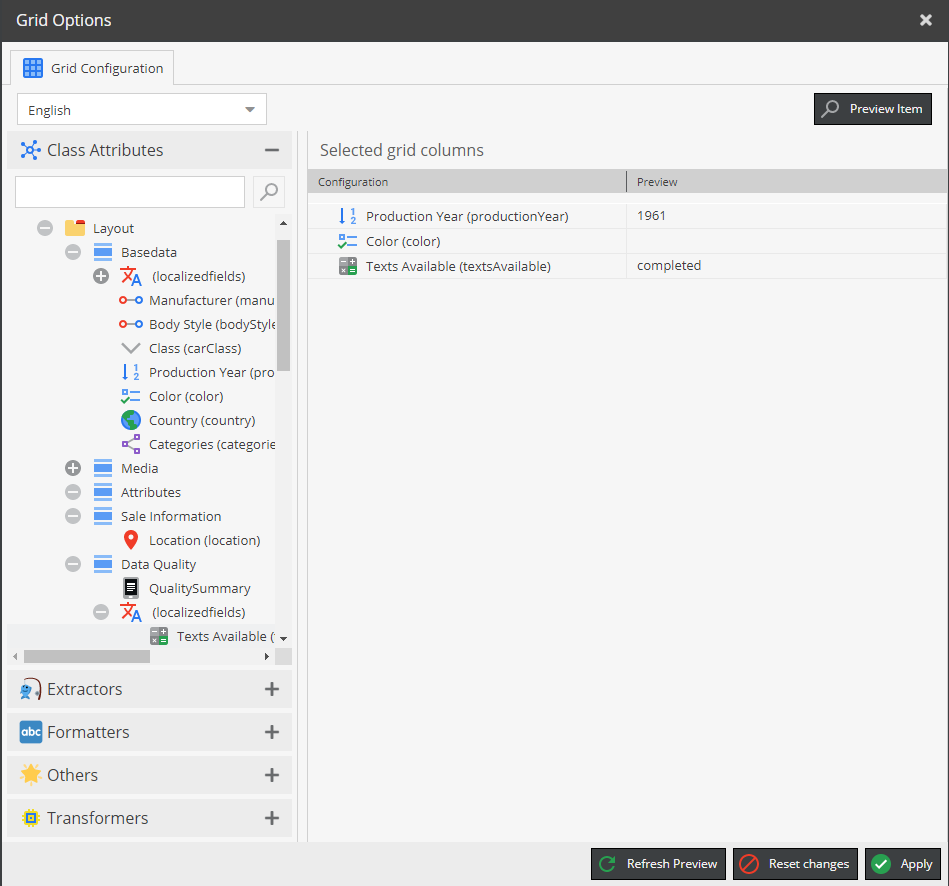Screen dimensions: 949x886
Task: Click the Layout folder icon
Action: tap(75, 228)
